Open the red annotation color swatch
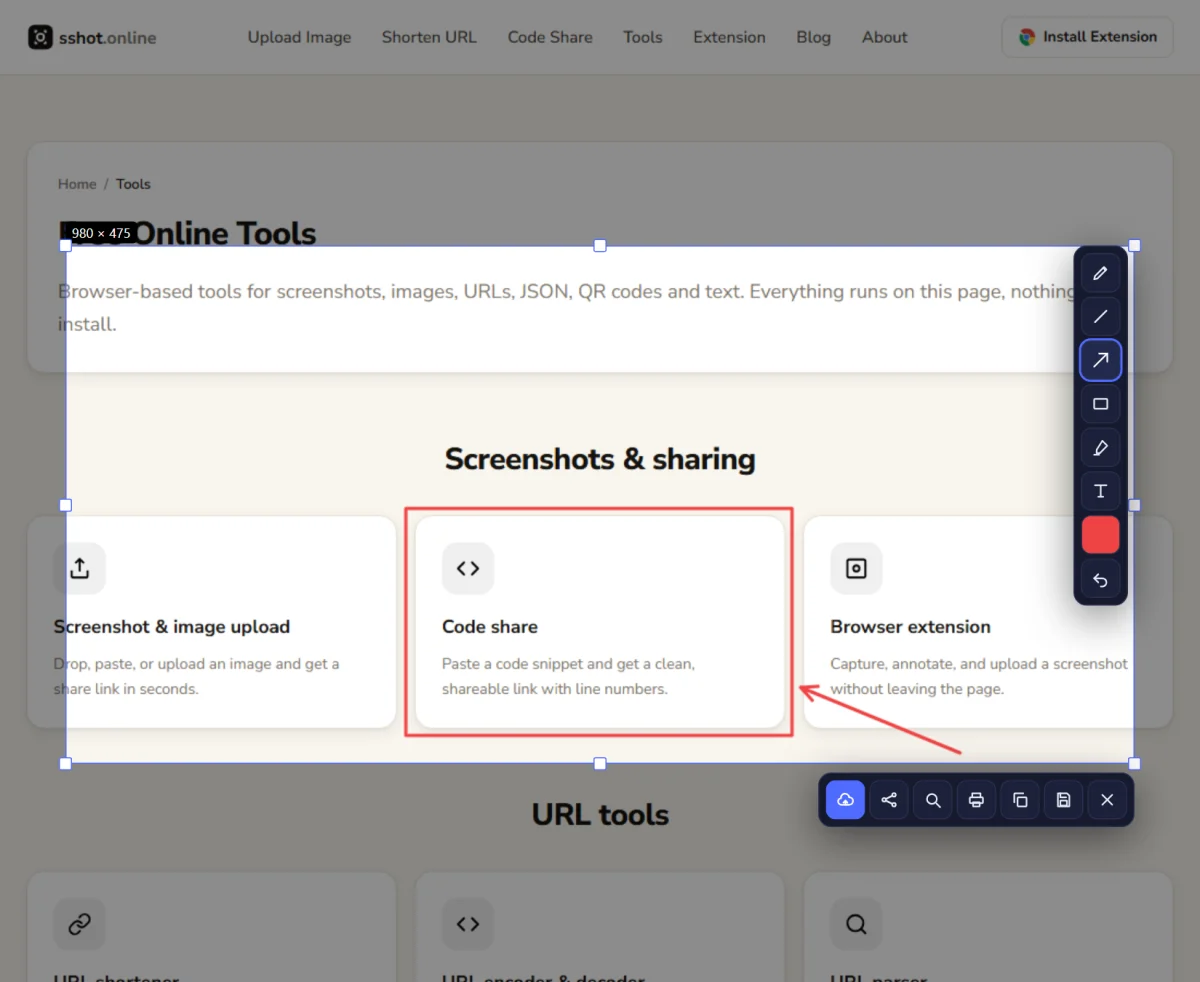 coord(1100,535)
